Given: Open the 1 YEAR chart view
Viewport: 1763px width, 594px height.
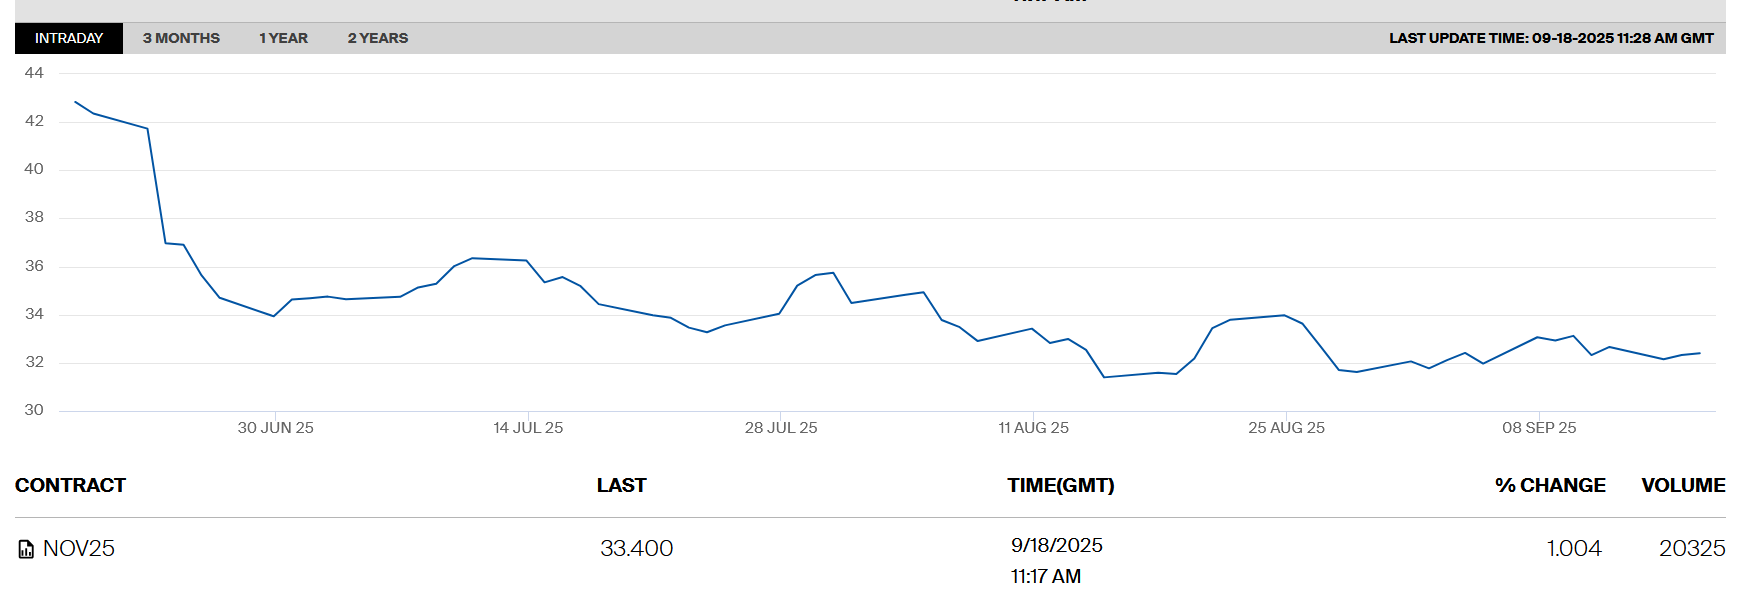Looking at the screenshot, I should (283, 38).
